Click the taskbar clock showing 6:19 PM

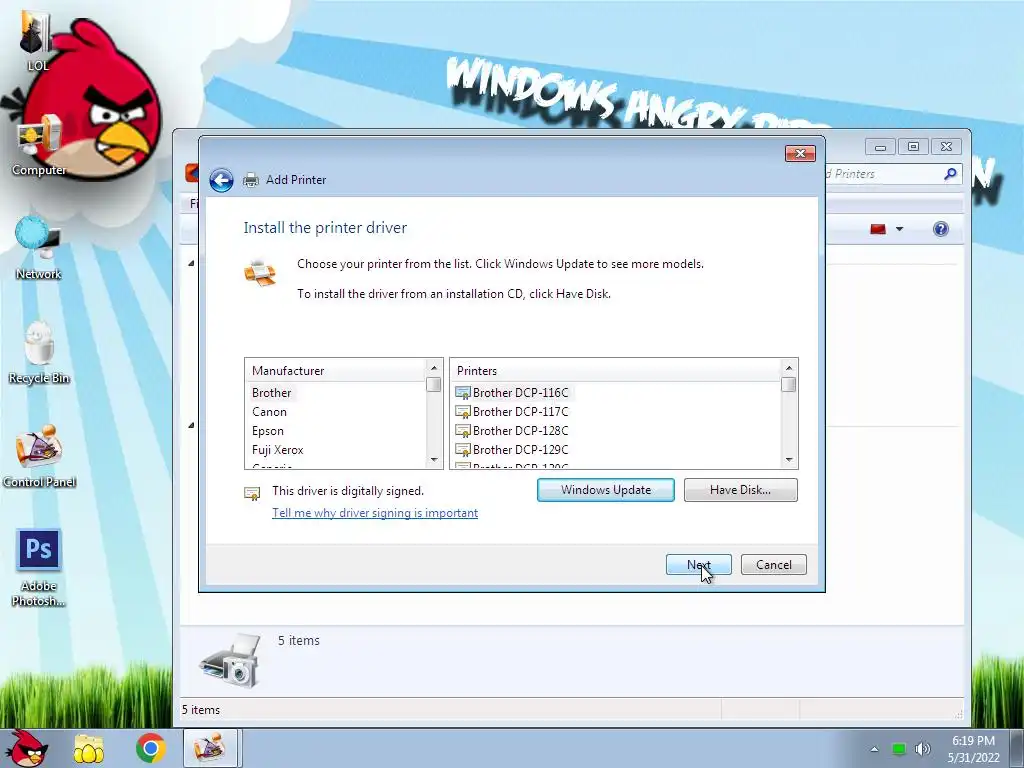pyautogui.click(x=974, y=749)
